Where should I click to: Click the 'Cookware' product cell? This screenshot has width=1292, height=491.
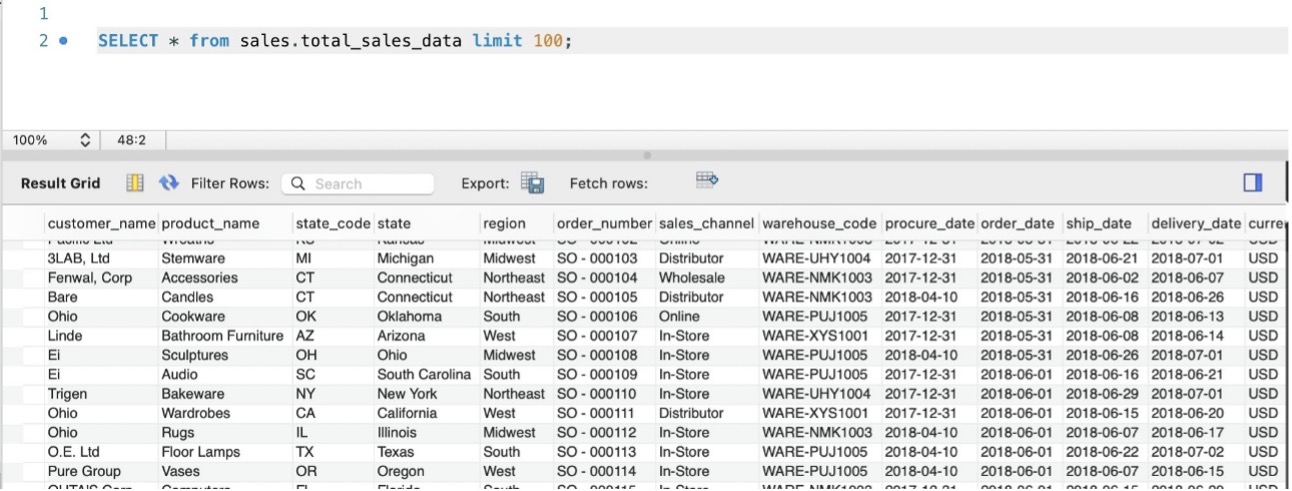192,316
